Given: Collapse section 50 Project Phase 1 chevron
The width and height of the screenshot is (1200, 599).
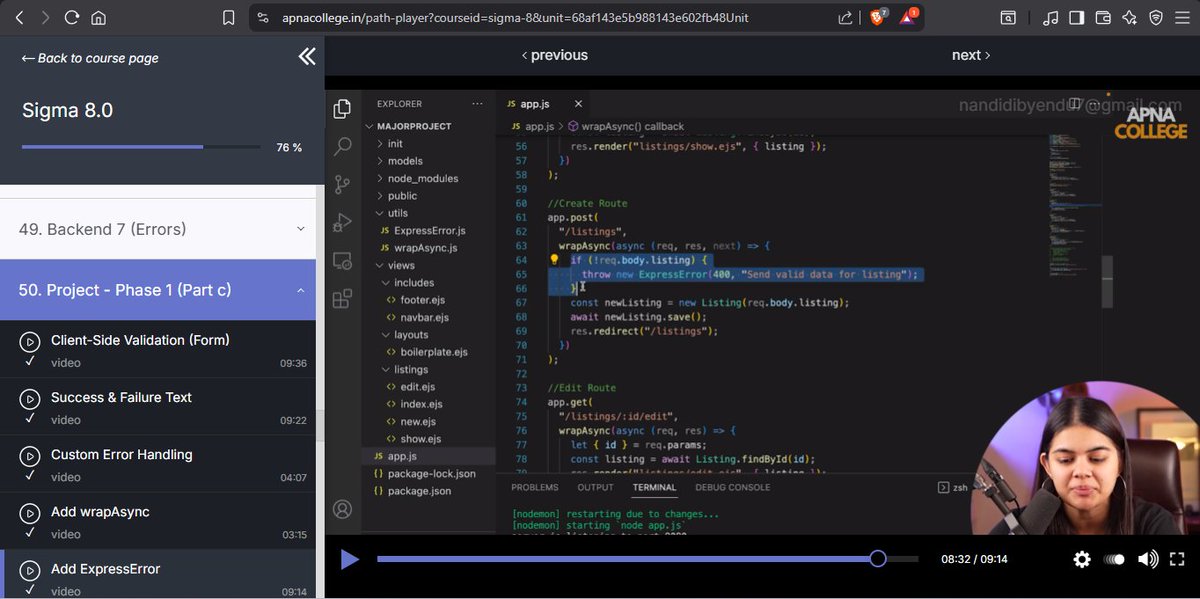Looking at the screenshot, I should 301,289.
